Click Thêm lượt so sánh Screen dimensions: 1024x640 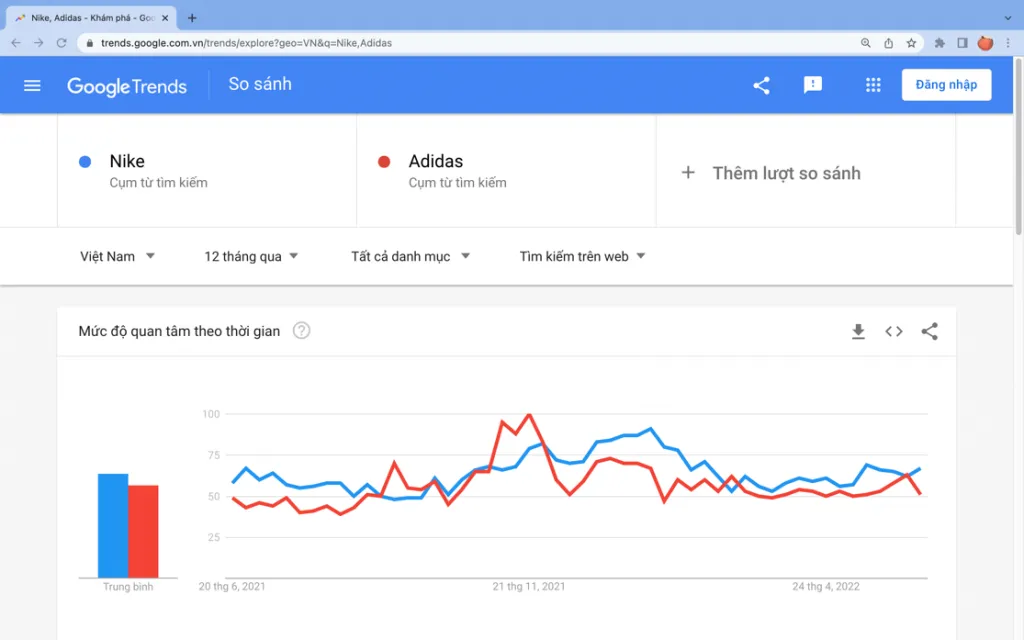click(x=771, y=173)
